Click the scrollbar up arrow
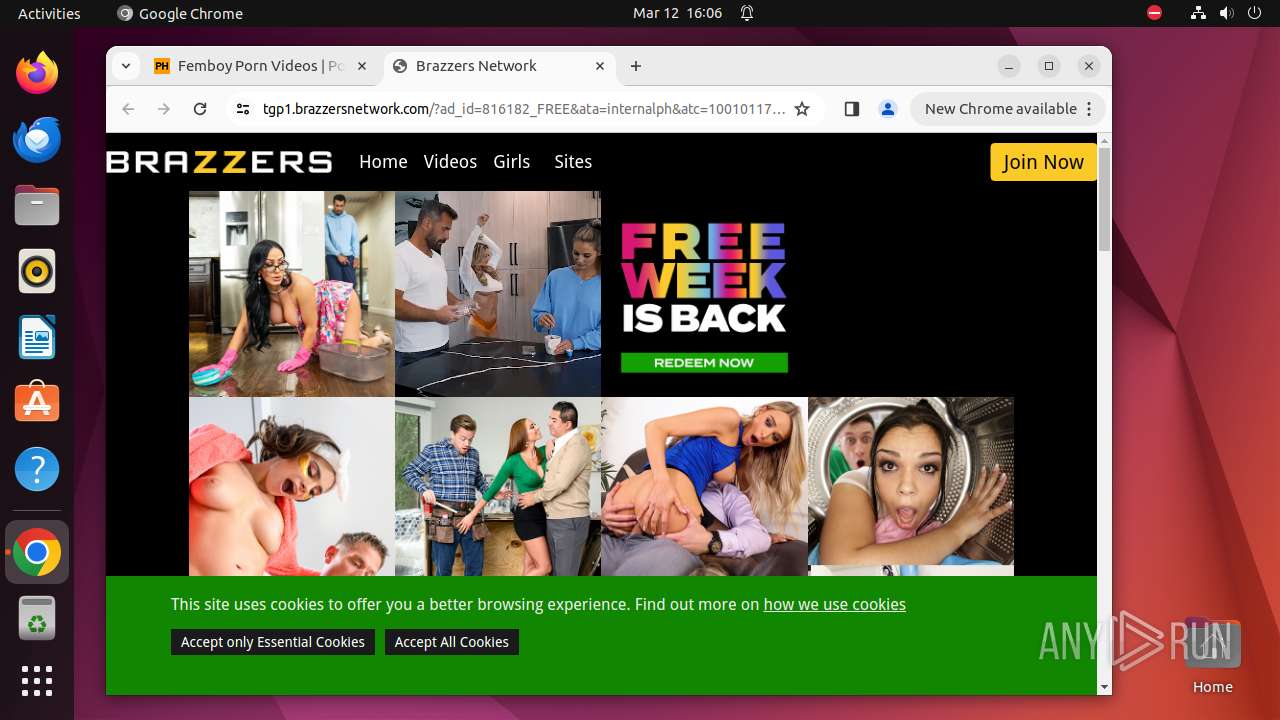The width and height of the screenshot is (1280, 720). click(x=1104, y=140)
